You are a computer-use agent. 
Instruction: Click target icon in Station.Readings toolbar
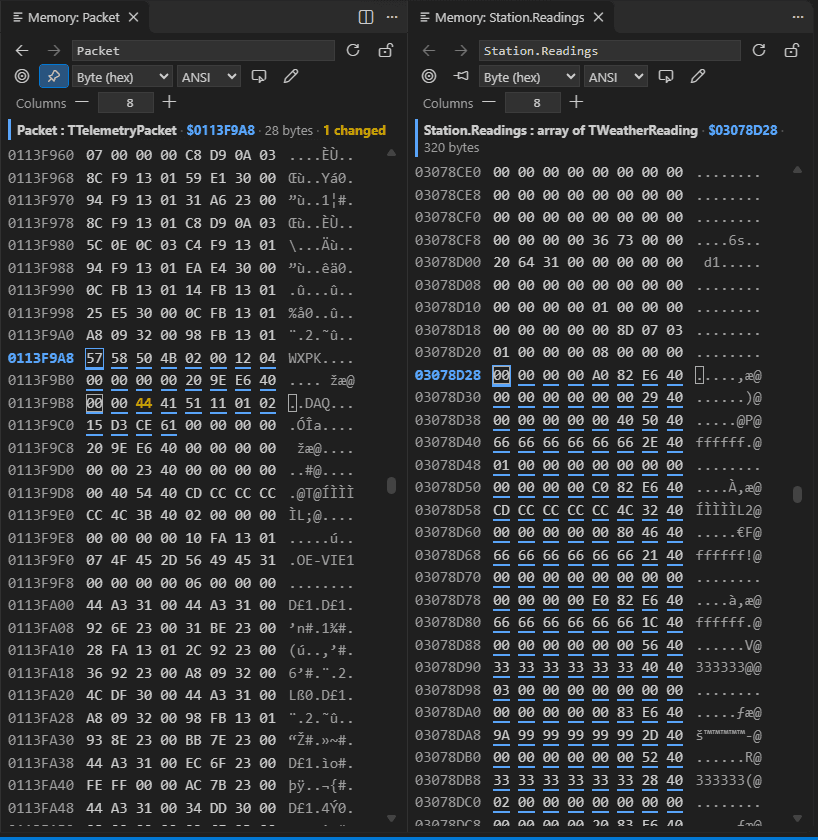tap(429, 76)
